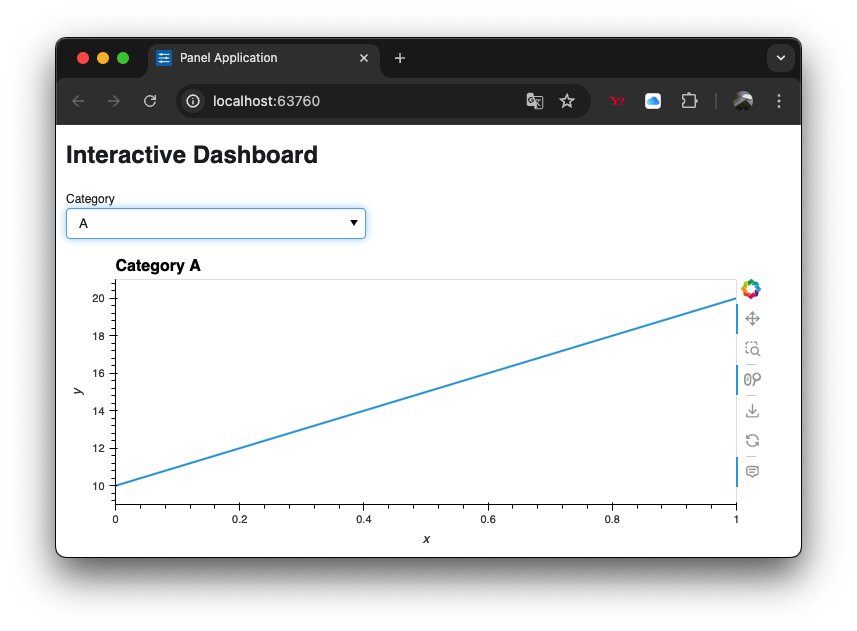Image resolution: width=857 pixels, height=631 pixels.
Task: Click the colorful Bokeh logo
Action: 751,289
